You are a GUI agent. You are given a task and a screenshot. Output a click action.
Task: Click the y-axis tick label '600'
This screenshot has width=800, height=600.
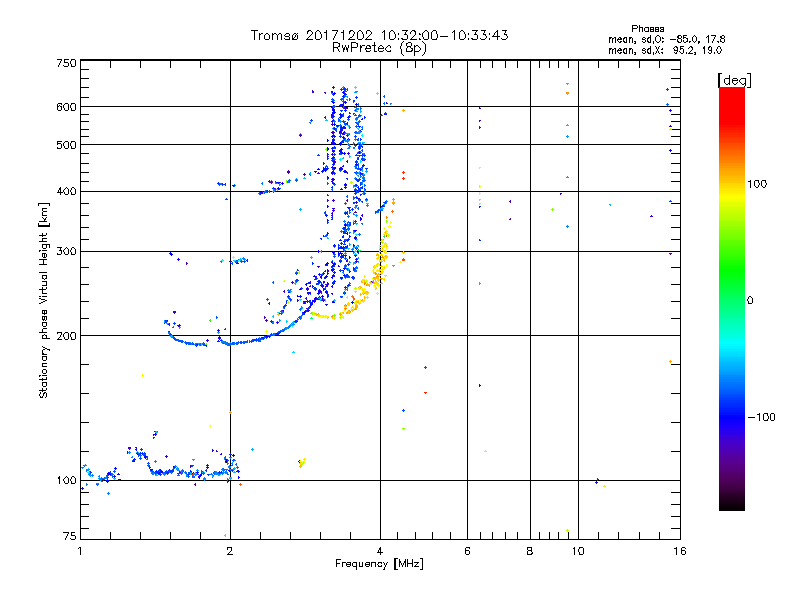[66, 107]
